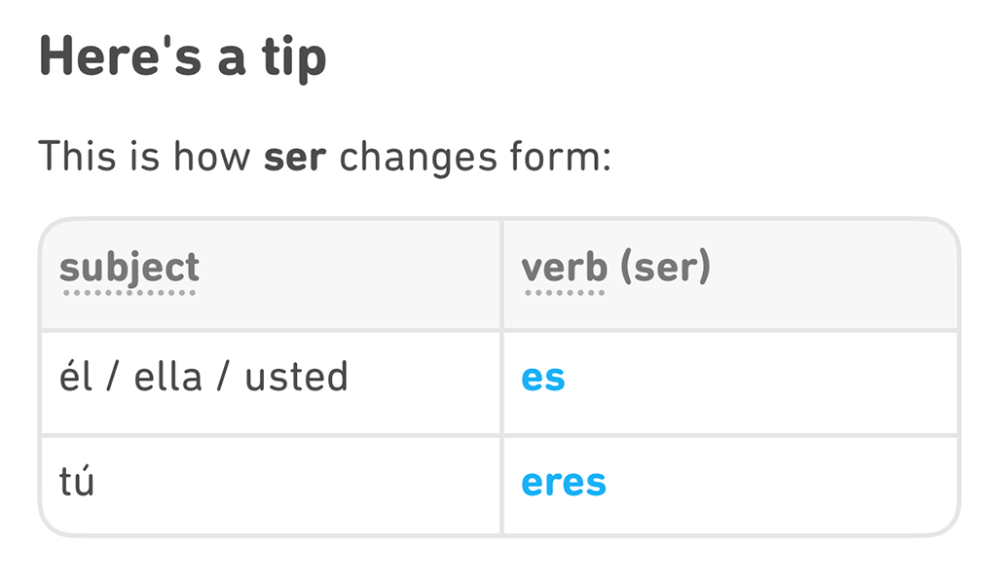The width and height of the screenshot is (999, 584).
Task: Click empty space right of 'eres'
Action: pyautogui.click(x=780, y=483)
